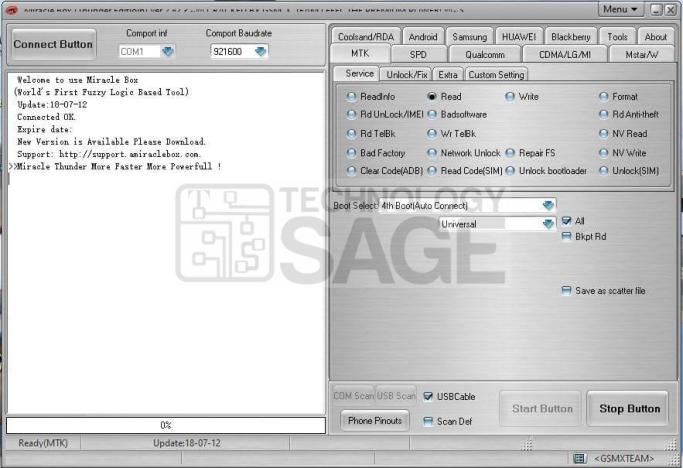Click the <GSMXTEAM> status text
The height and width of the screenshot is (468, 683).
[624, 458]
